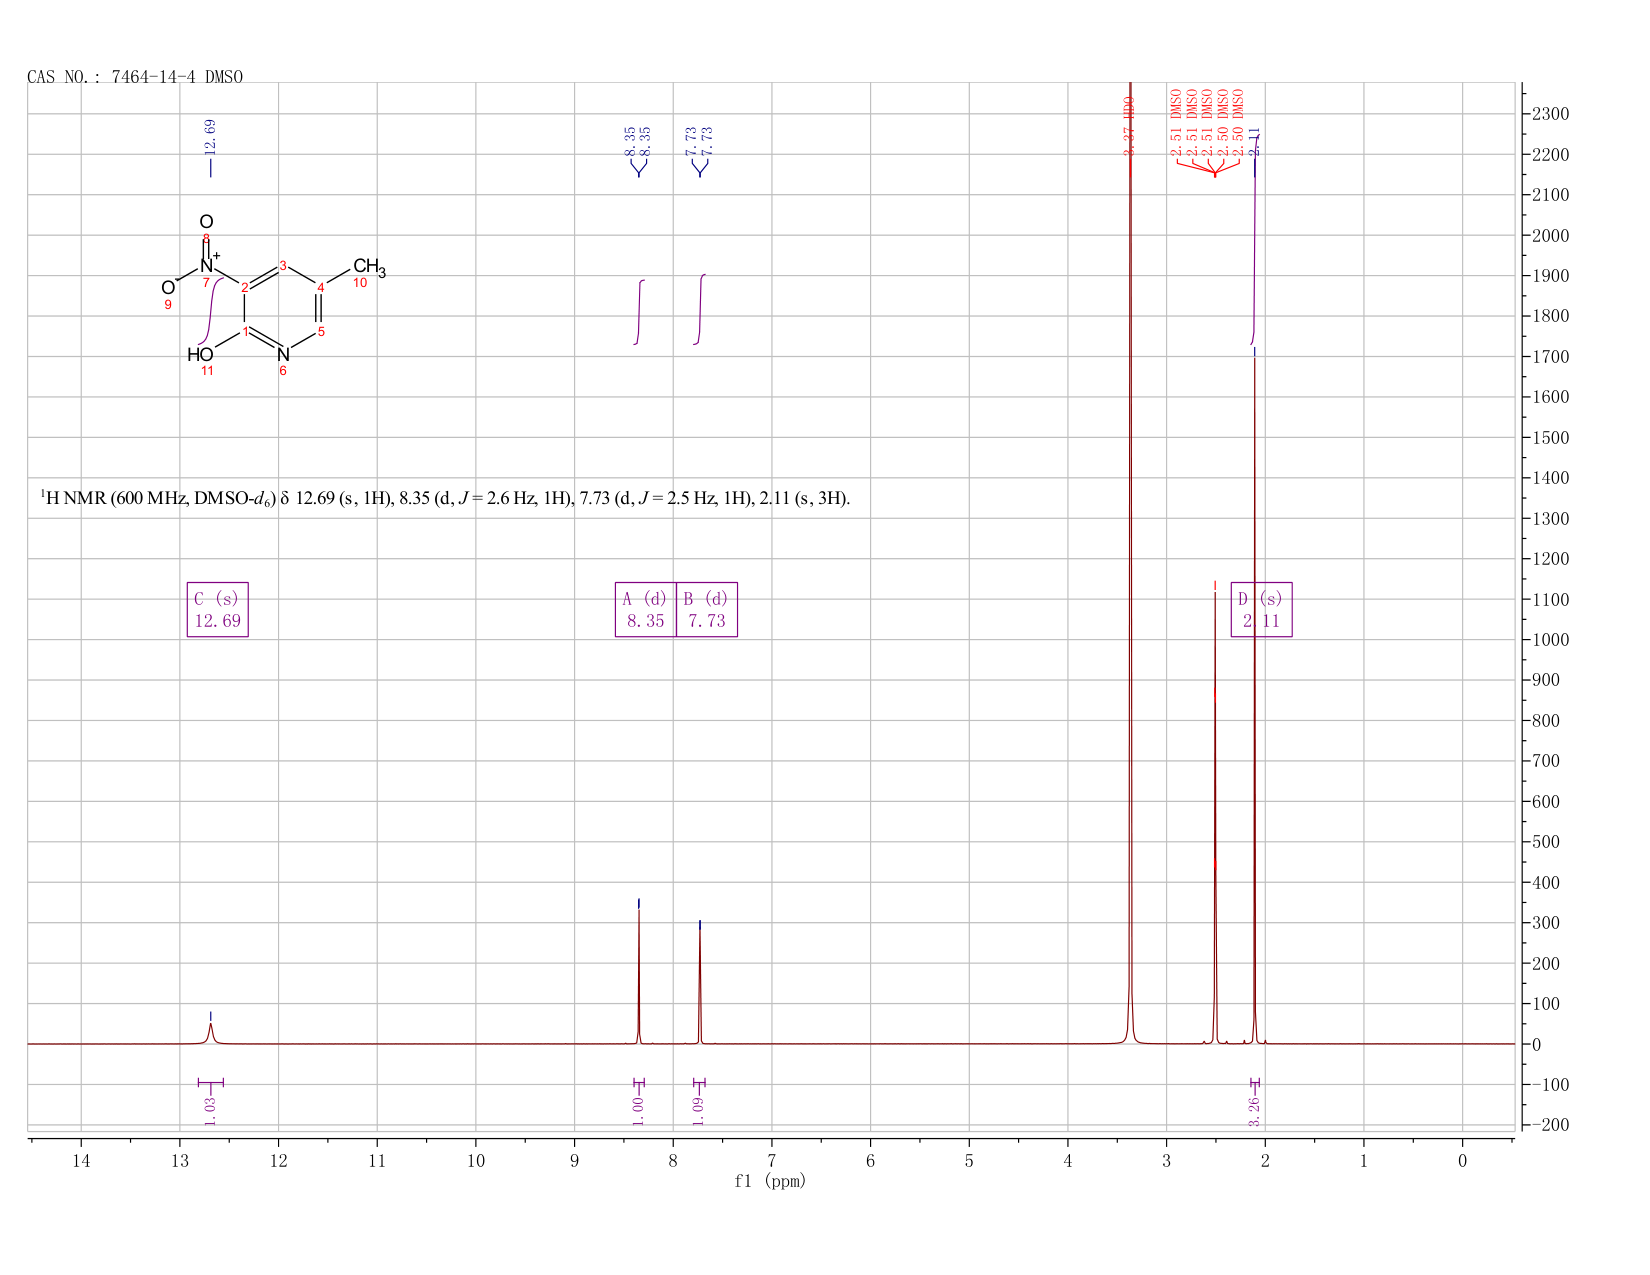Click the O atom labeled 8 in structure
Screen dimensions: 1650x1275
tap(206, 222)
